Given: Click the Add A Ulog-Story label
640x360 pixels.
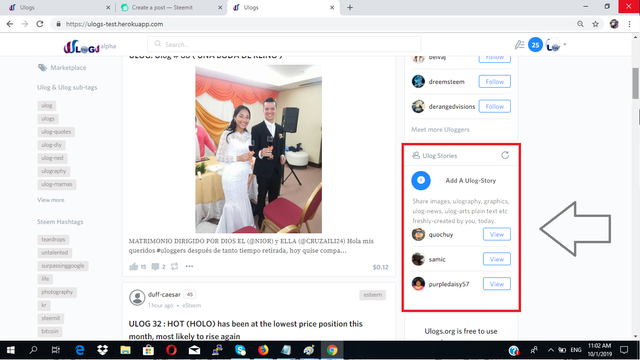Looking at the screenshot, I should [x=471, y=180].
